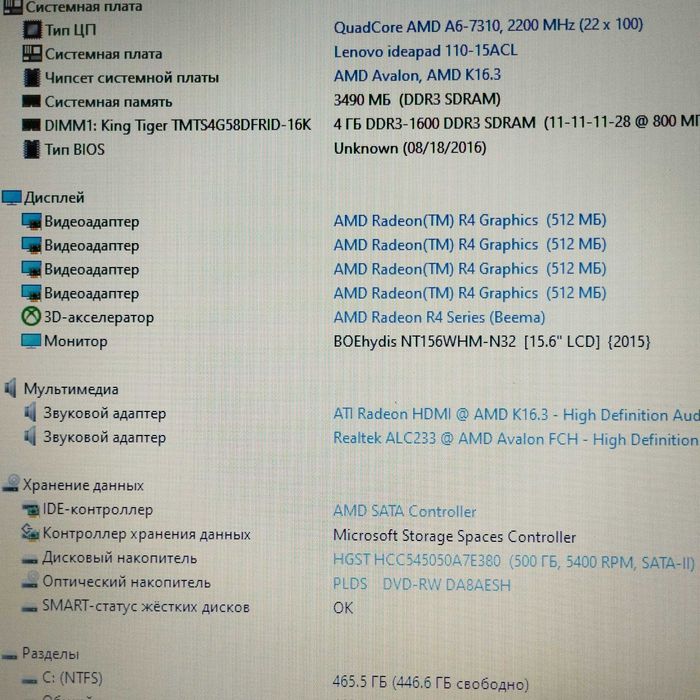This screenshot has width=700, height=700.
Task: Open the AMD Radeon R4 Series (Beema) link
Action: 439,317
